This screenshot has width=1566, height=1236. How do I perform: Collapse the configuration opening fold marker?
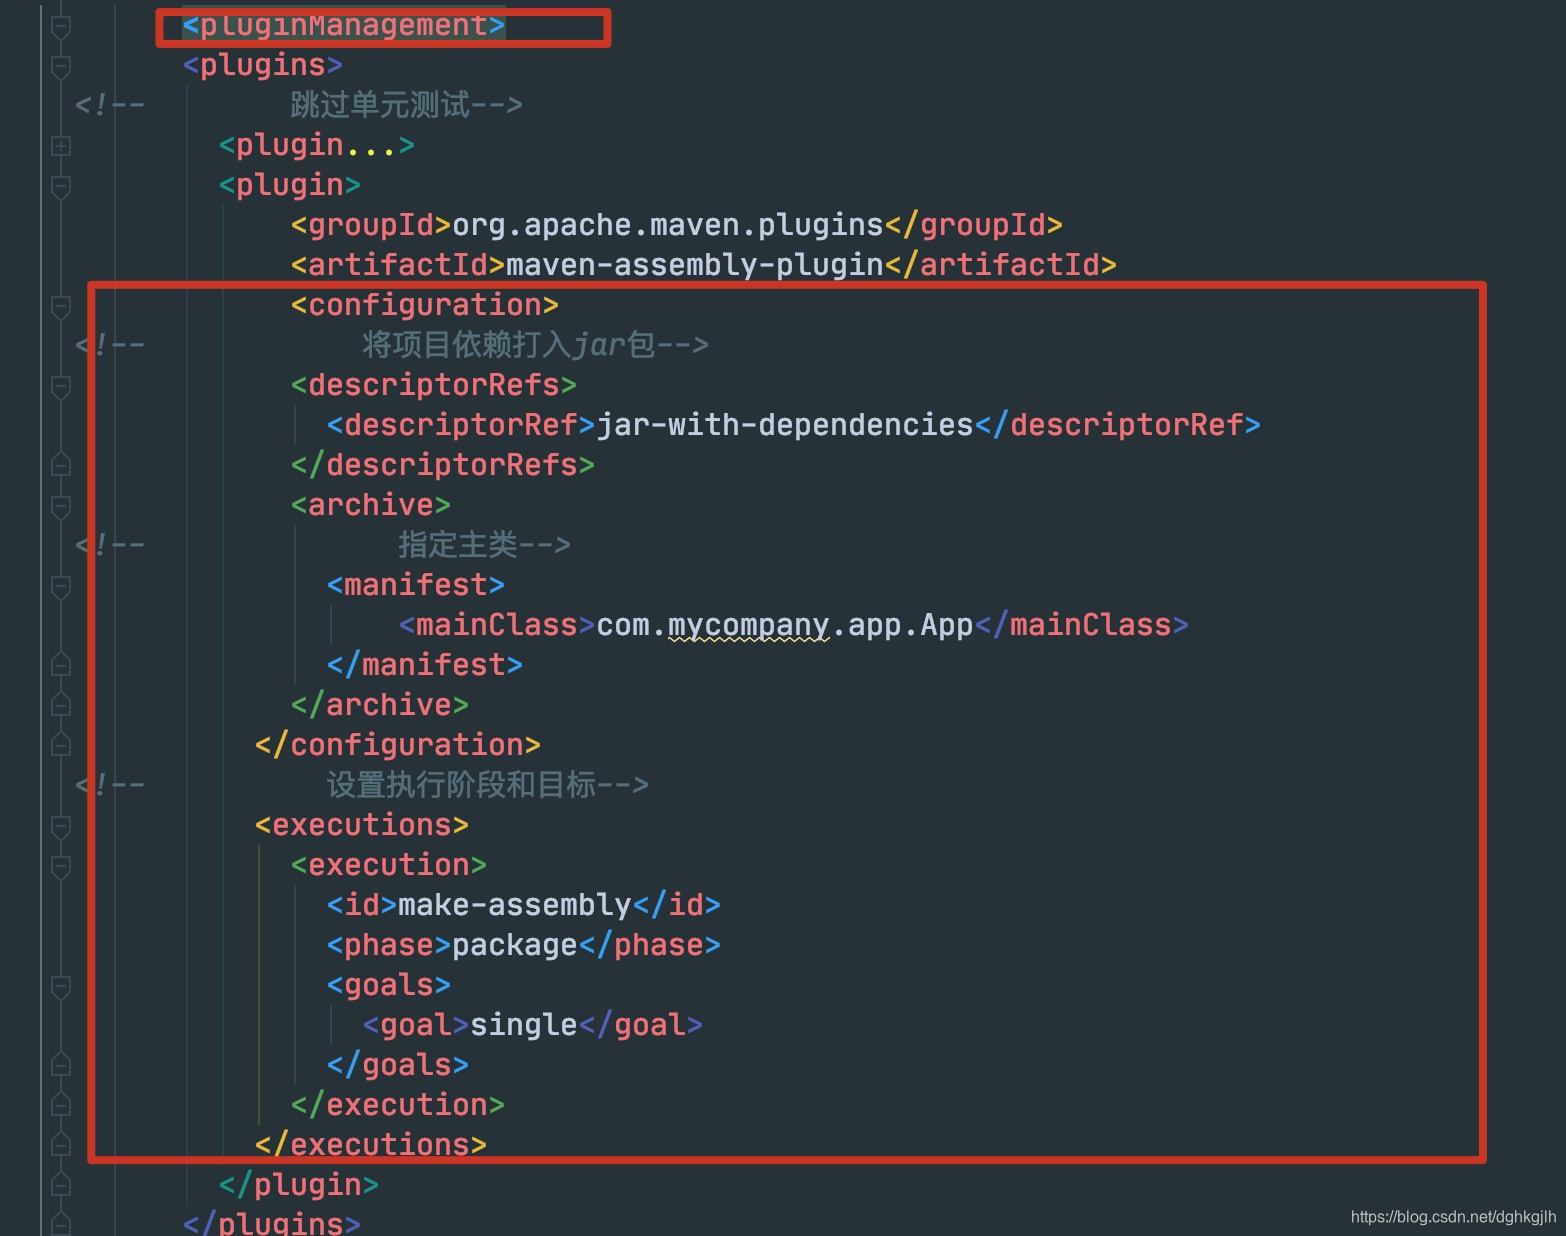[61, 307]
